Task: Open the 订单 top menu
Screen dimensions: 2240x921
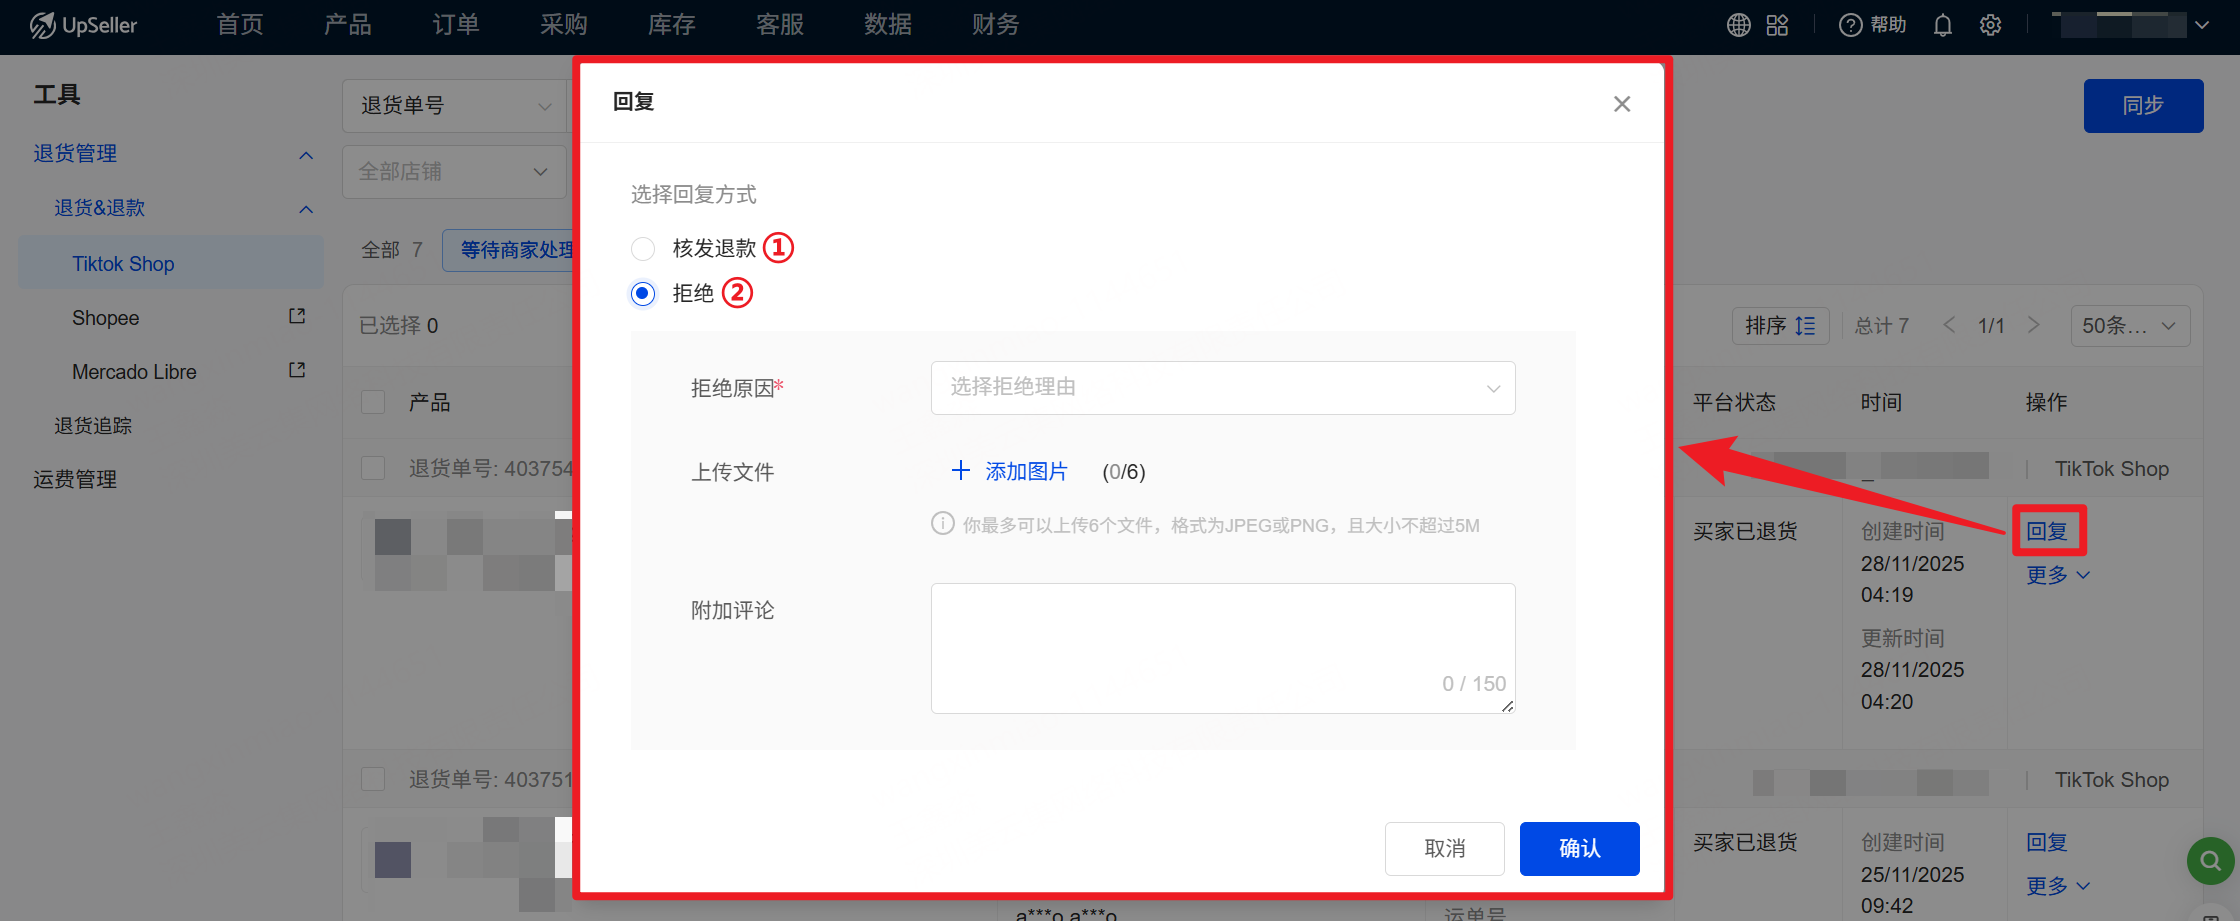Action: 455,25
